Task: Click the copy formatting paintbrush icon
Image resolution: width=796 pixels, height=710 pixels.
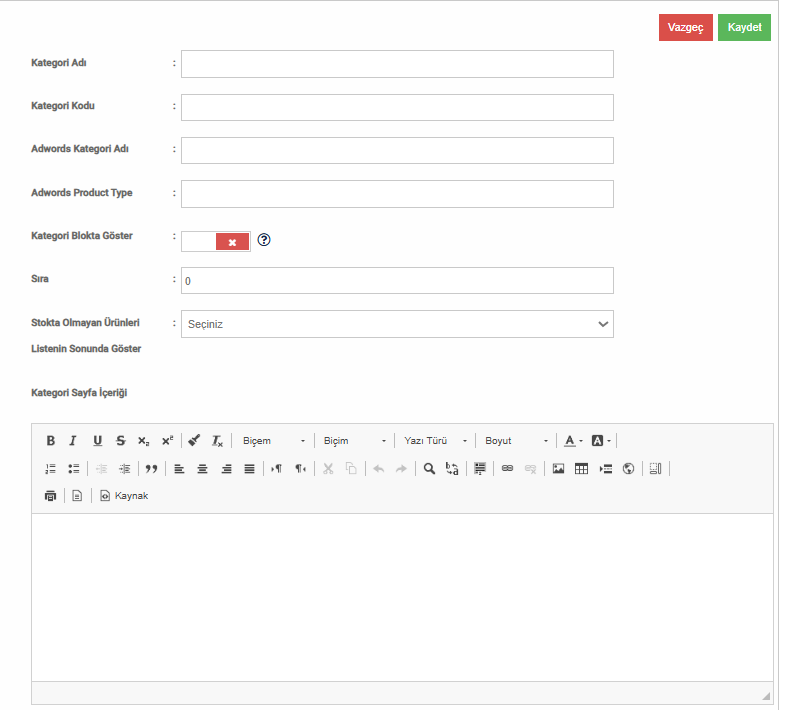Action: [x=194, y=441]
